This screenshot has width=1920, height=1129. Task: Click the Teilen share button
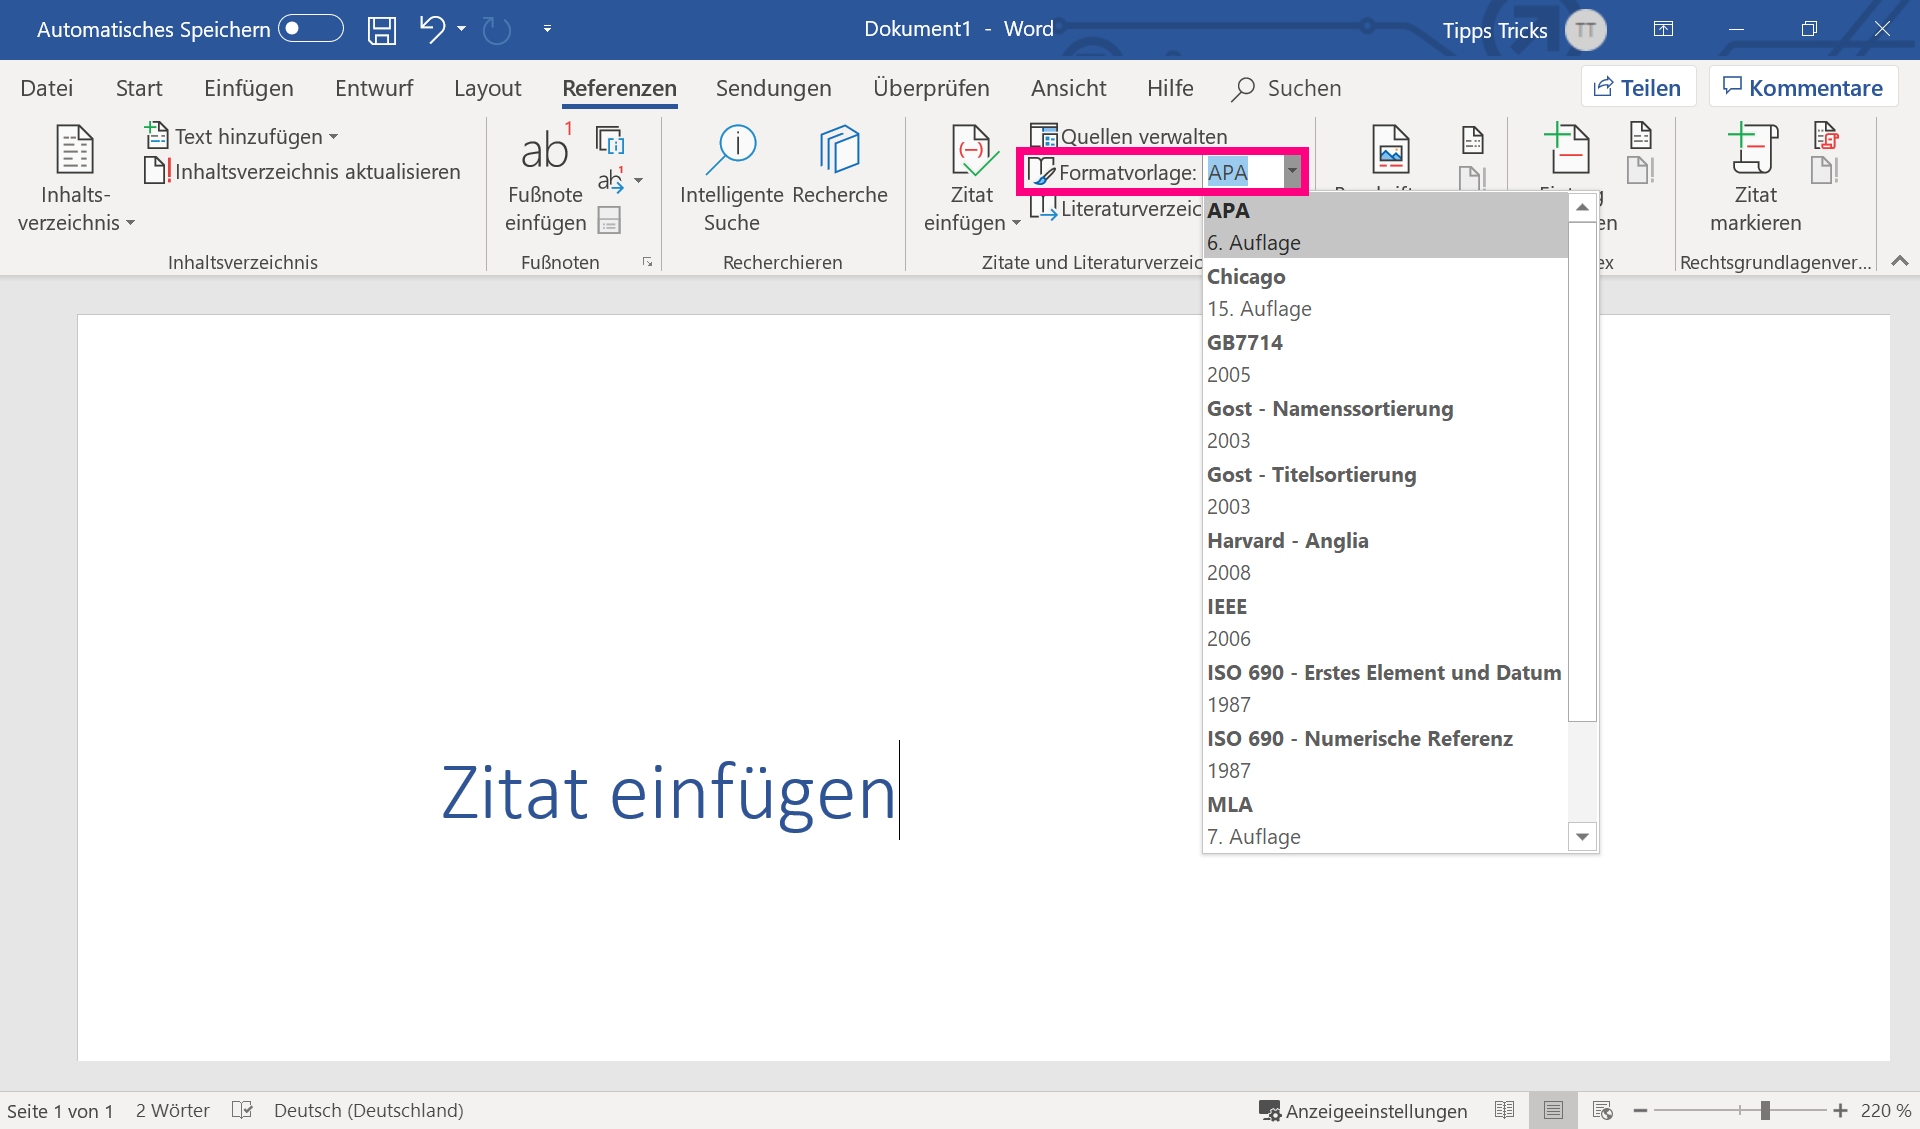(x=1638, y=88)
